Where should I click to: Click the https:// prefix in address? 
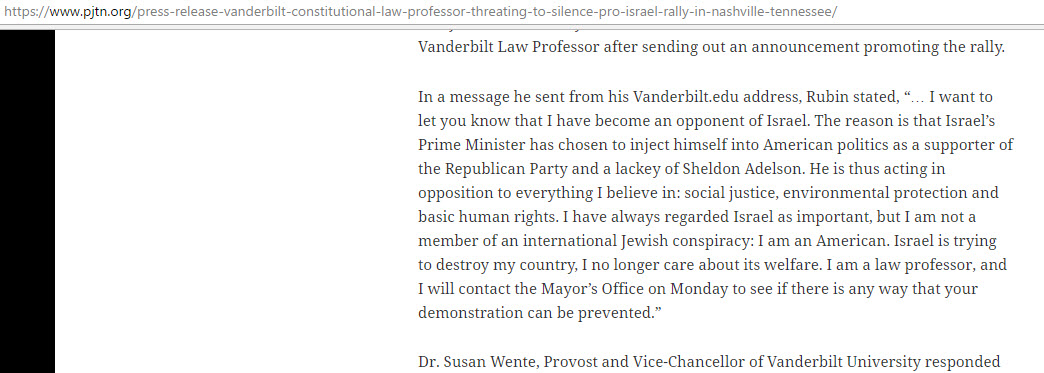click(x=21, y=12)
